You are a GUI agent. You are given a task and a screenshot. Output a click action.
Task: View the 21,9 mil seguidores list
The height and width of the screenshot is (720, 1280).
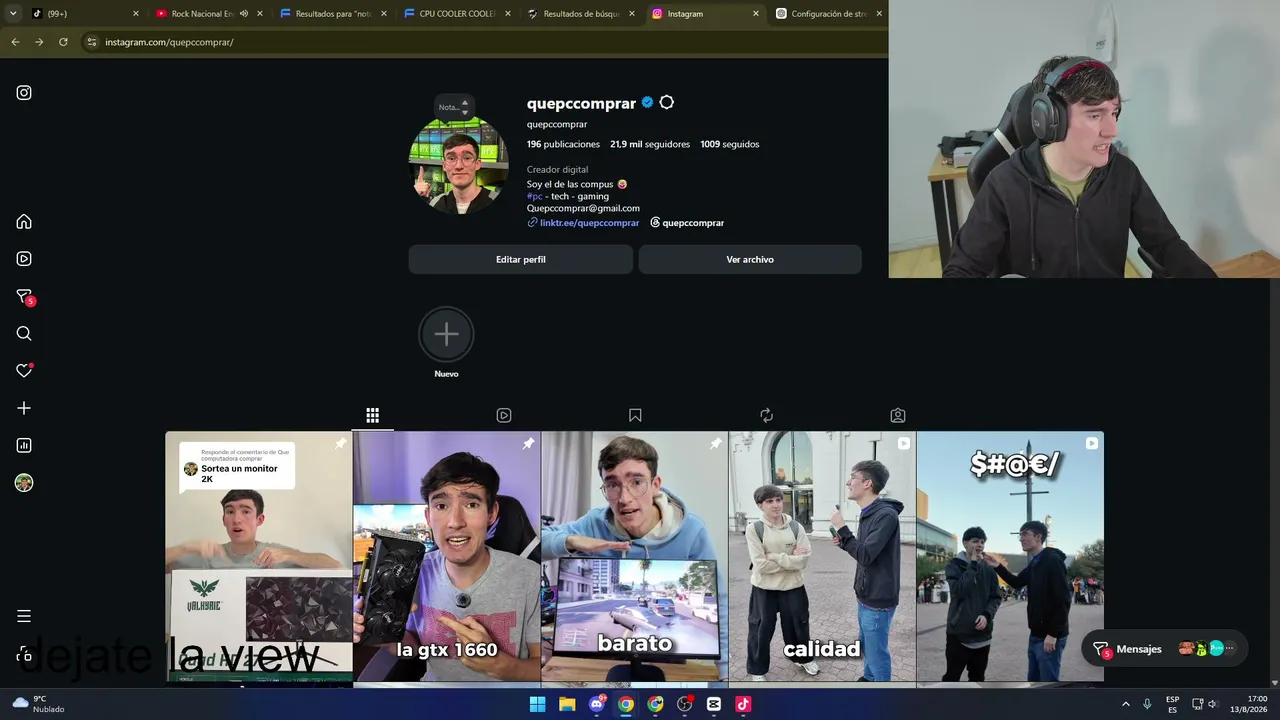coord(650,145)
